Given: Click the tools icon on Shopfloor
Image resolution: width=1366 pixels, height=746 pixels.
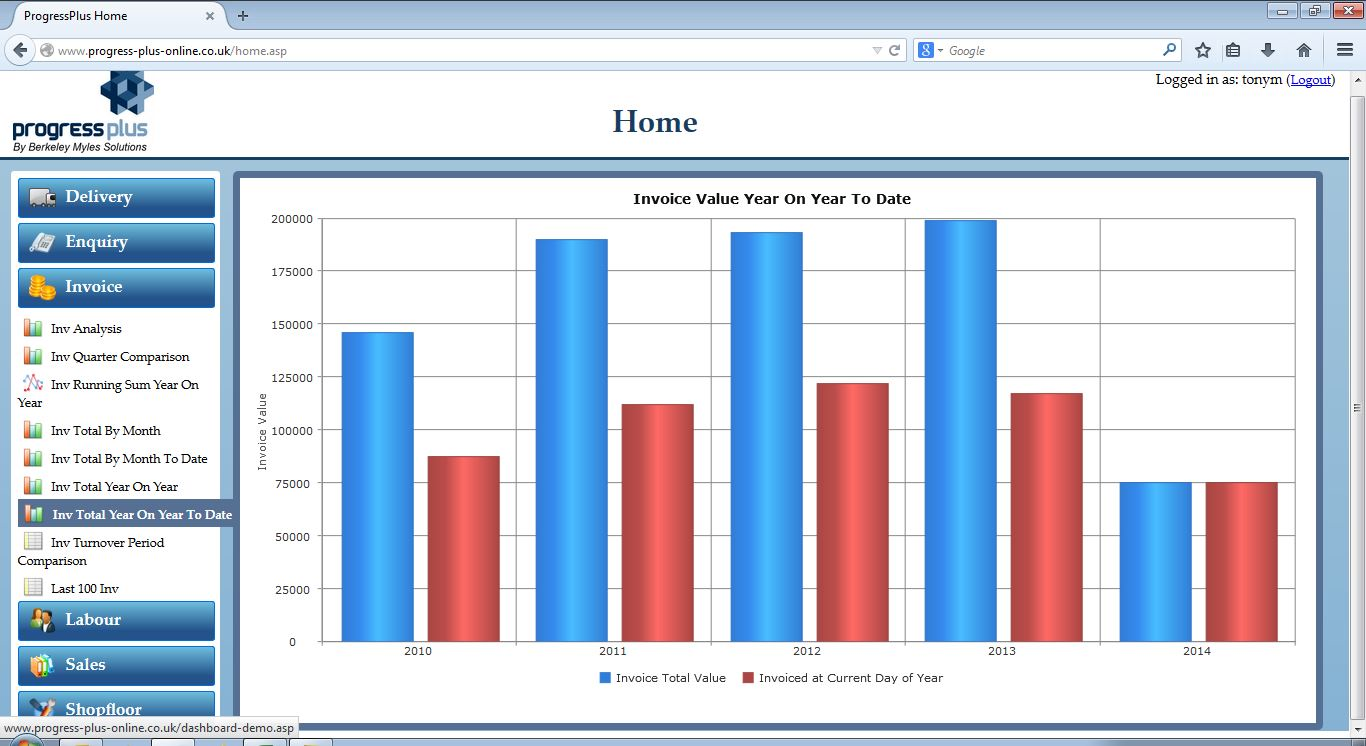Looking at the screenshot, I should 42,709.
